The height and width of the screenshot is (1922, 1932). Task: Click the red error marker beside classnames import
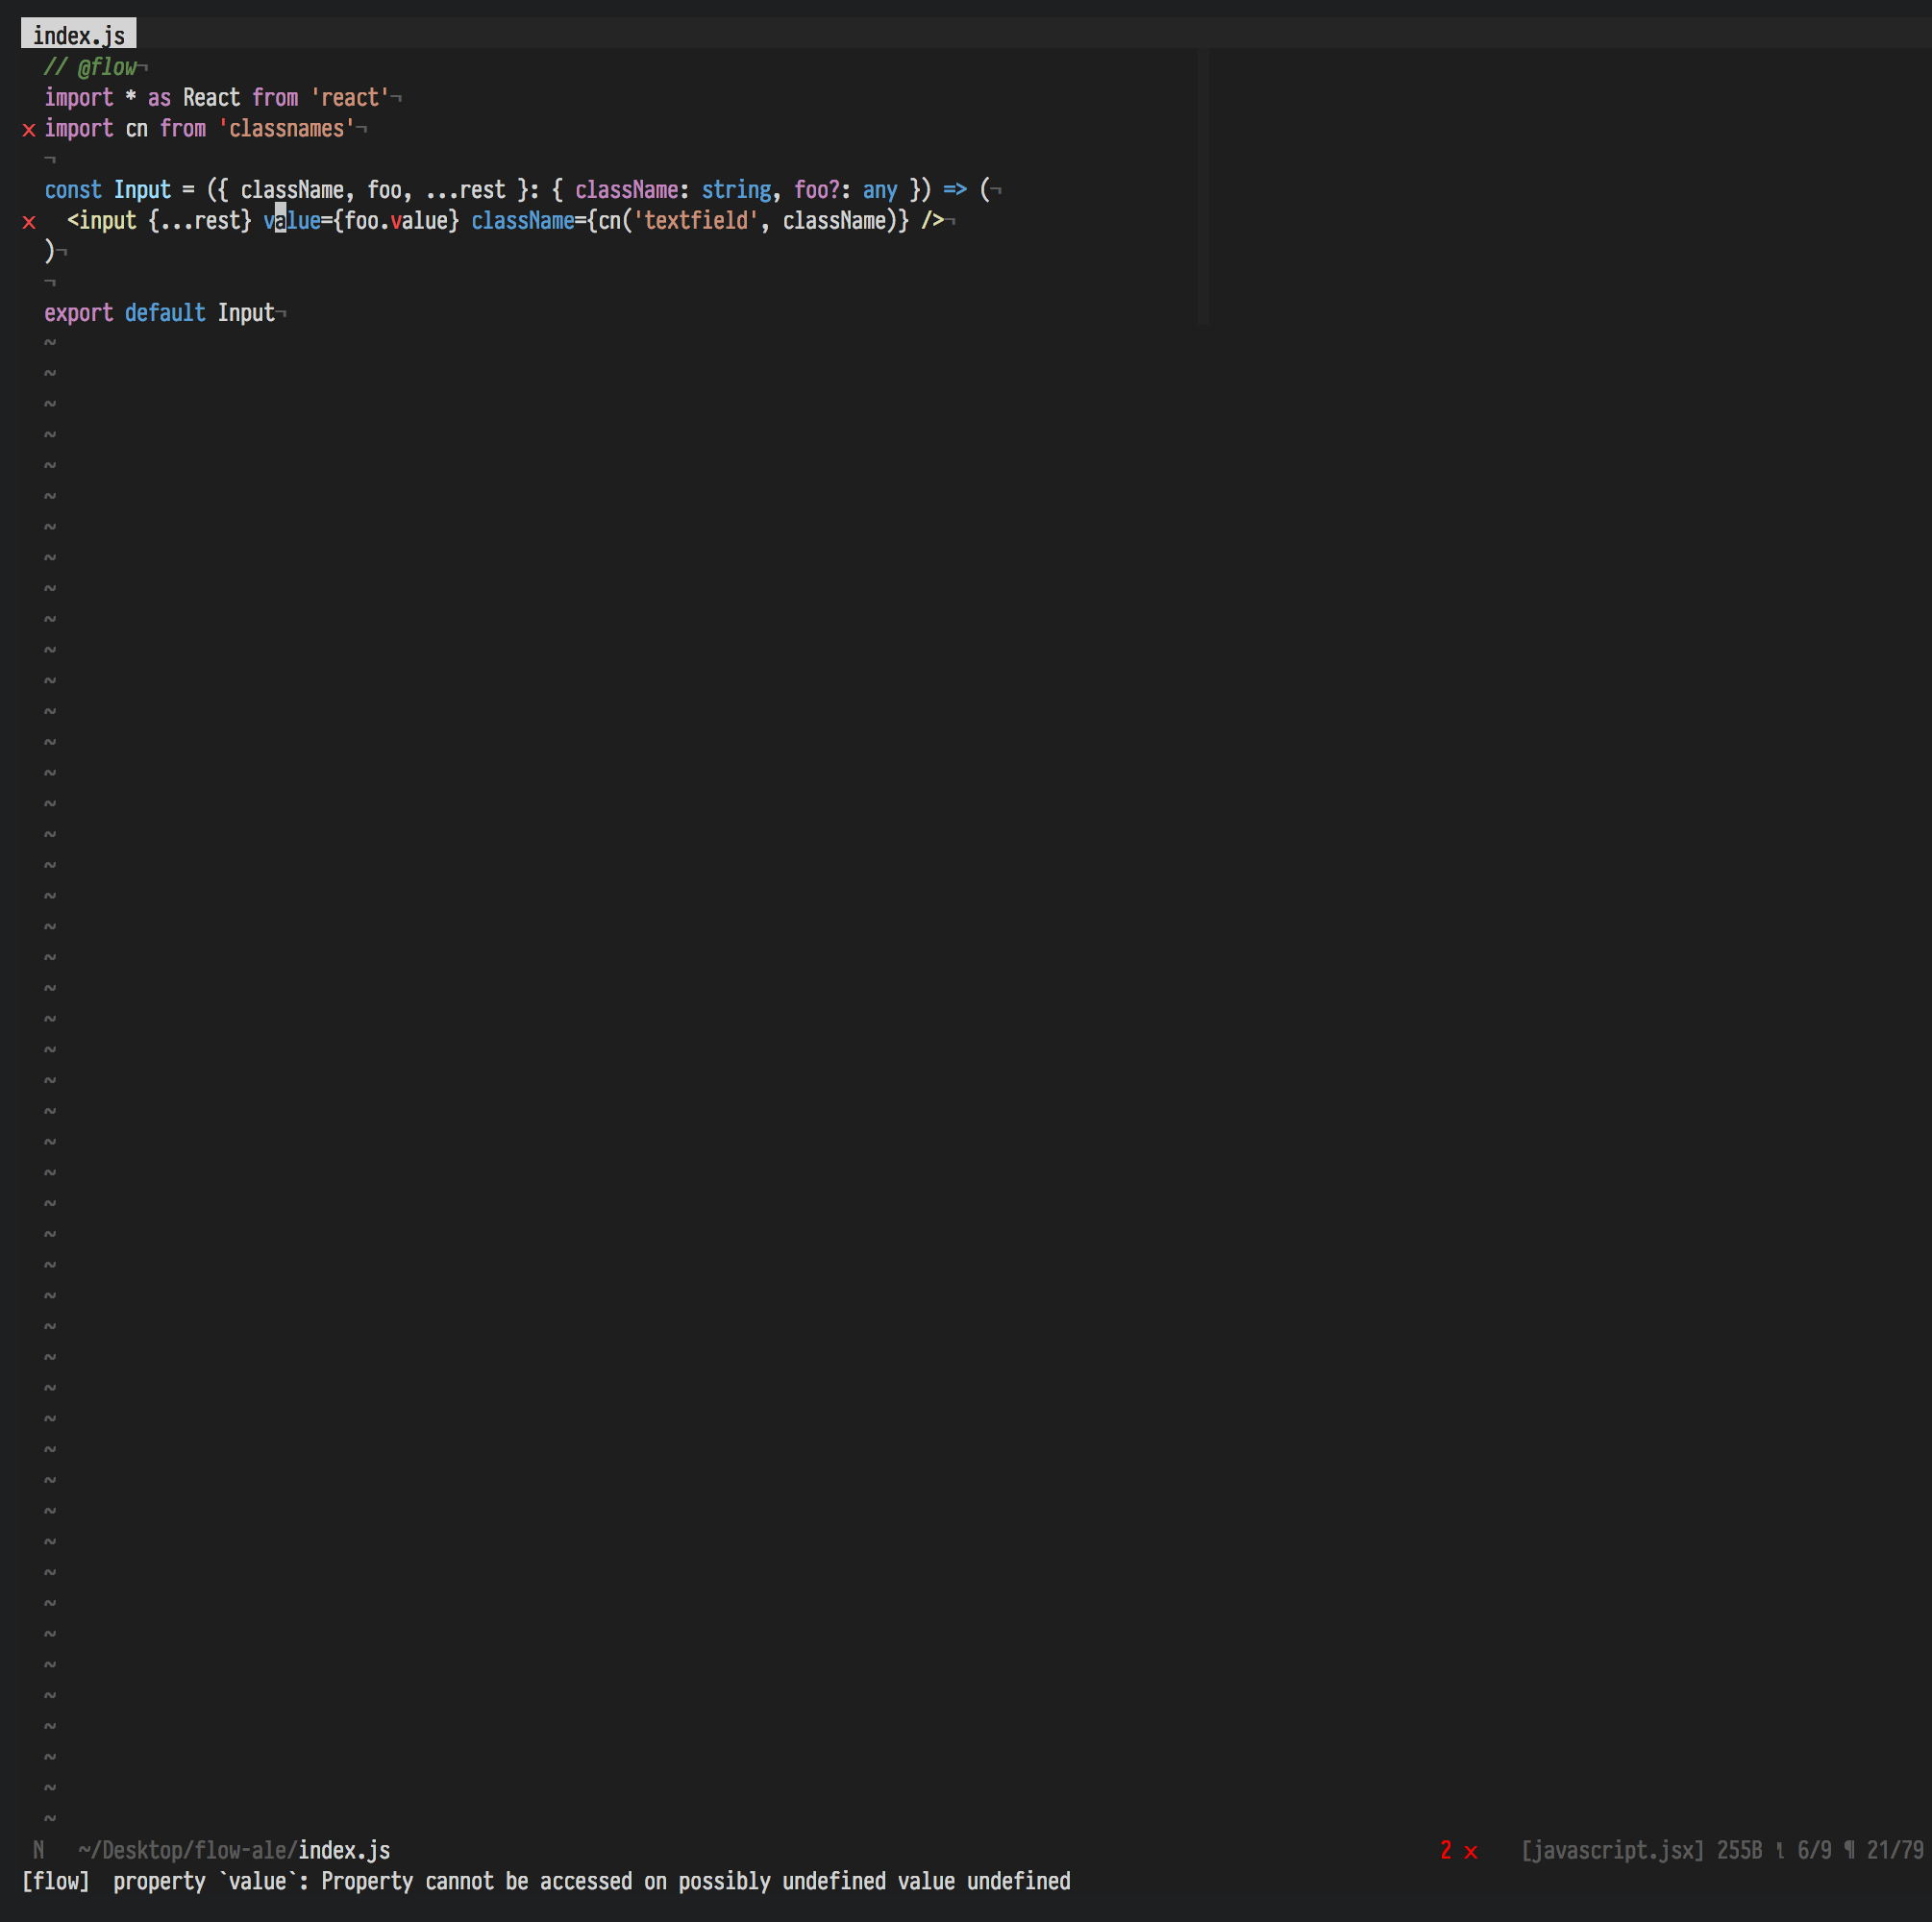click(28, 130)
